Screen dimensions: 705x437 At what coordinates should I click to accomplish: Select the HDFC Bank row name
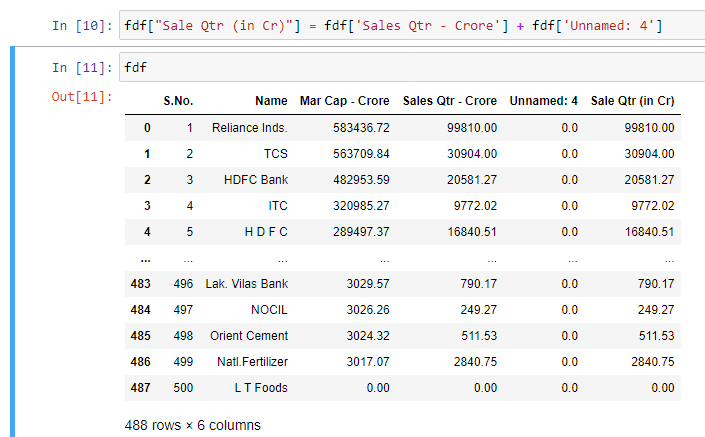pos(255,180)
